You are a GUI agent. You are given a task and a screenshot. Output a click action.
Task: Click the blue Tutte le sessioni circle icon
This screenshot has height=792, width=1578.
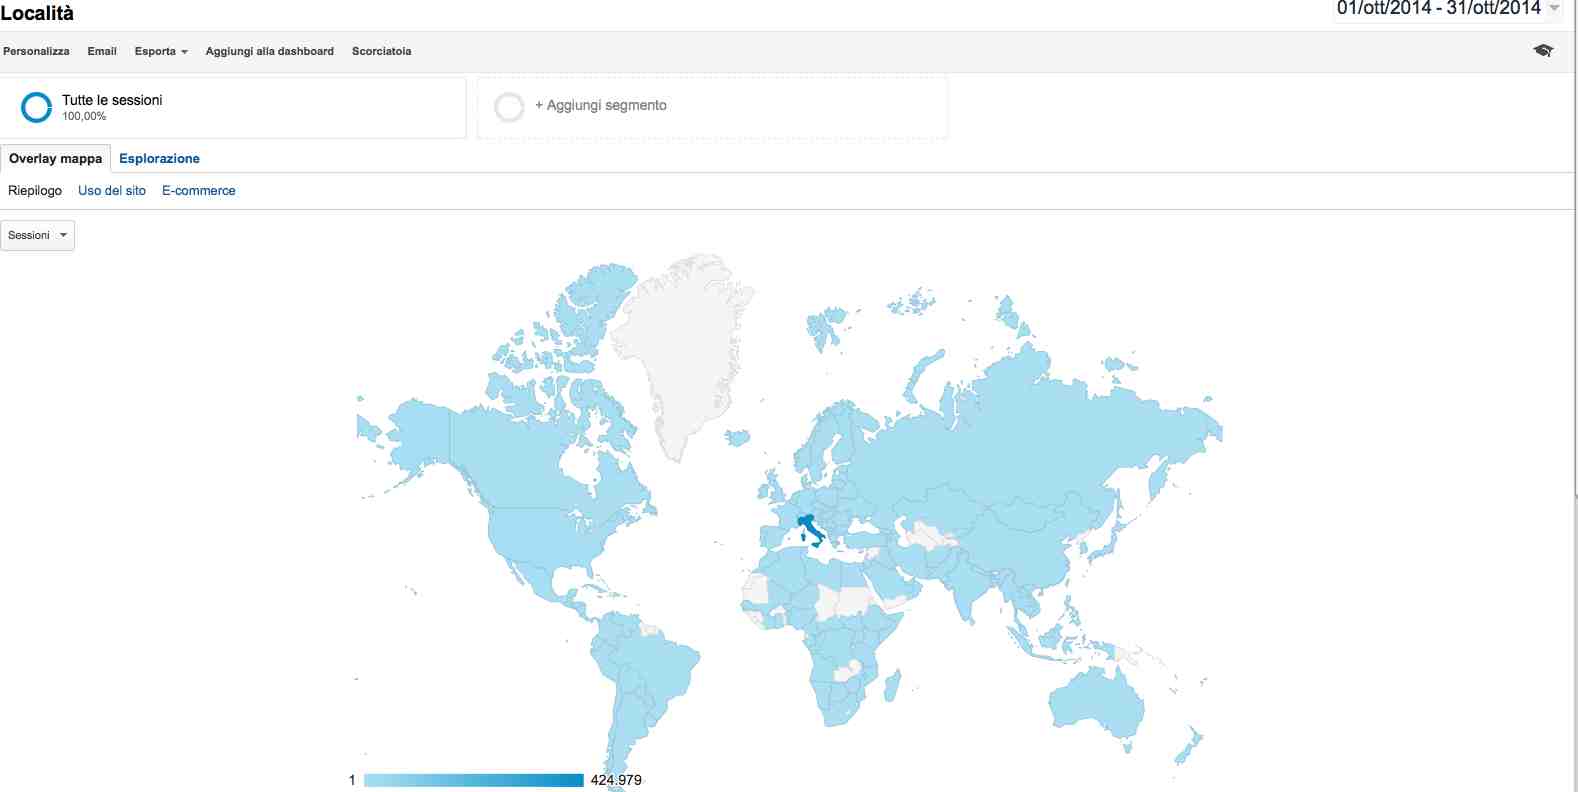[36, 107]
